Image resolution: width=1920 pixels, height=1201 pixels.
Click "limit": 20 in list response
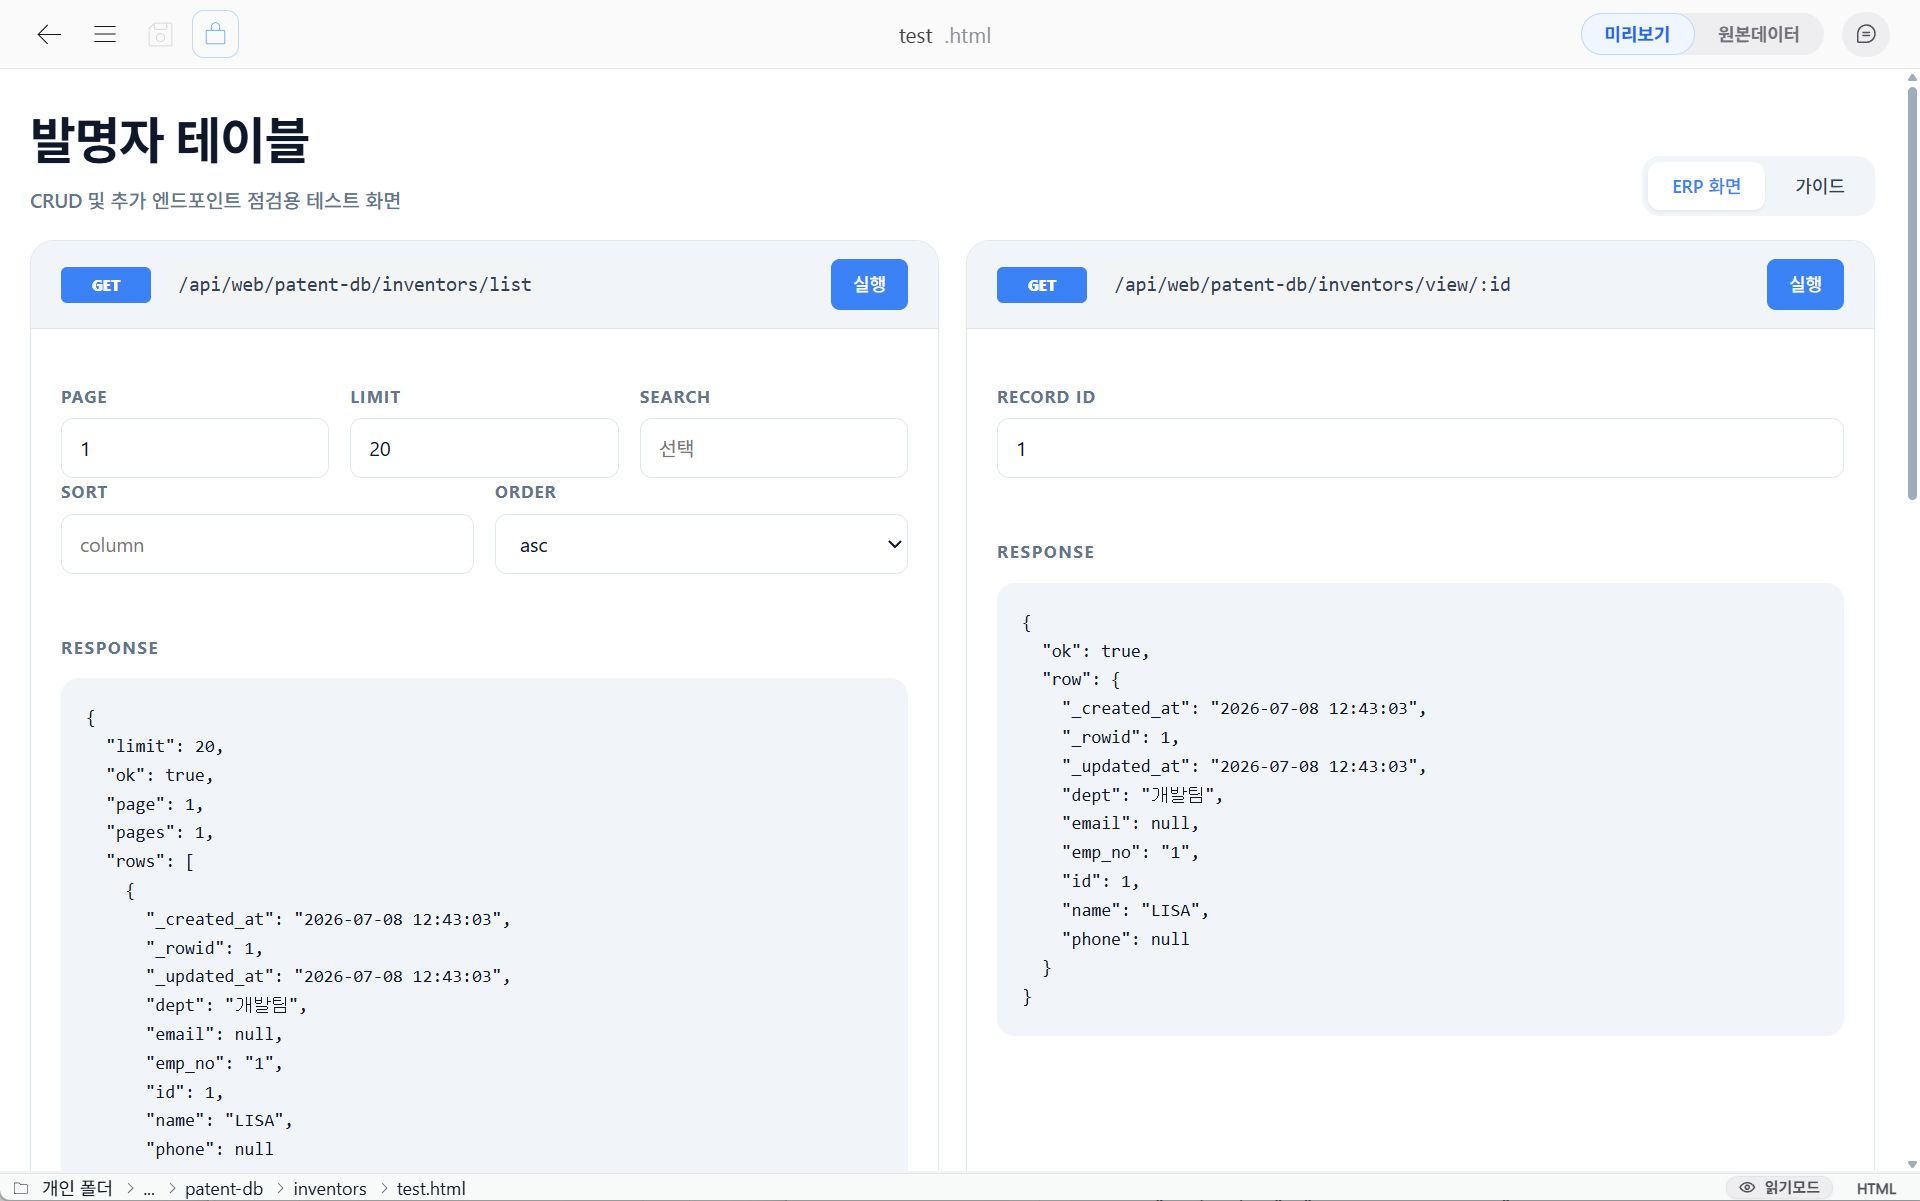(x=164, y=746)
